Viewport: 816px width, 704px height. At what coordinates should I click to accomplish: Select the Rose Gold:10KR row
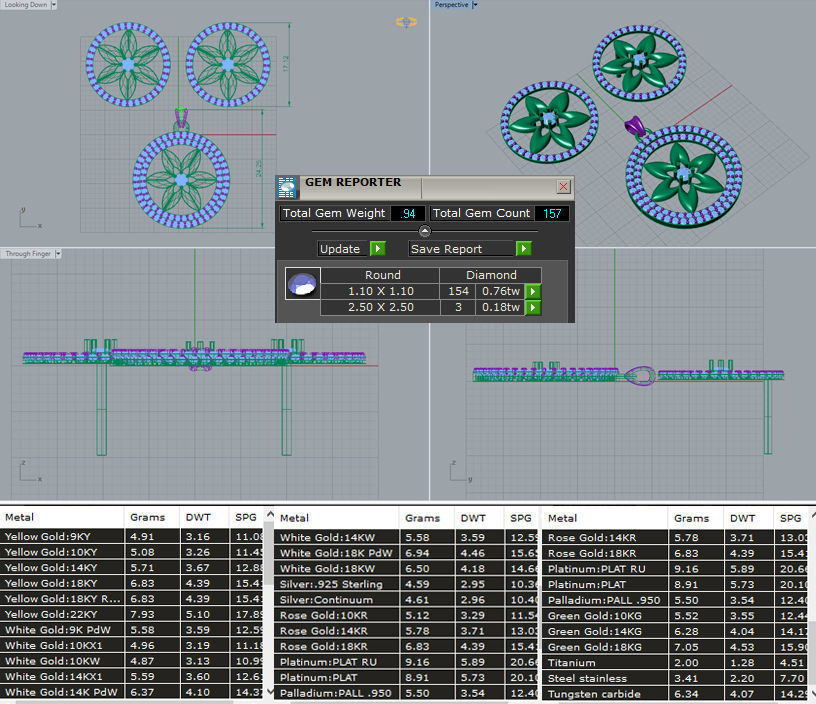[x=406, y=616]
